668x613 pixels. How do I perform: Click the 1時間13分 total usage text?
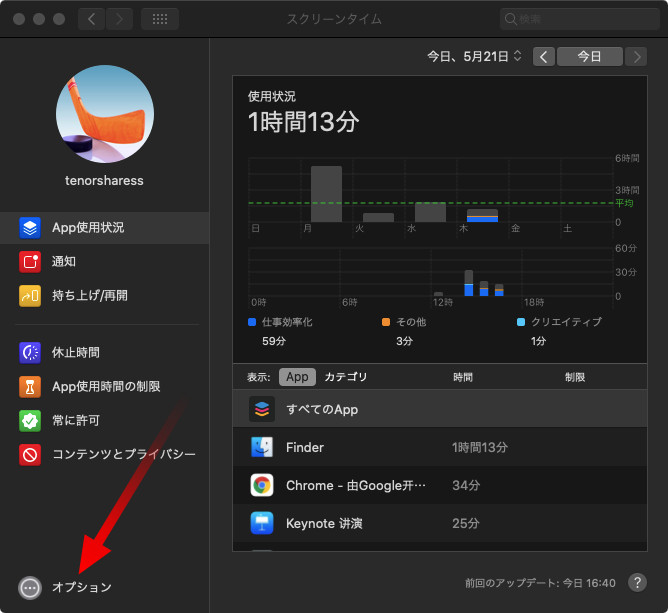tap(303, 122)
